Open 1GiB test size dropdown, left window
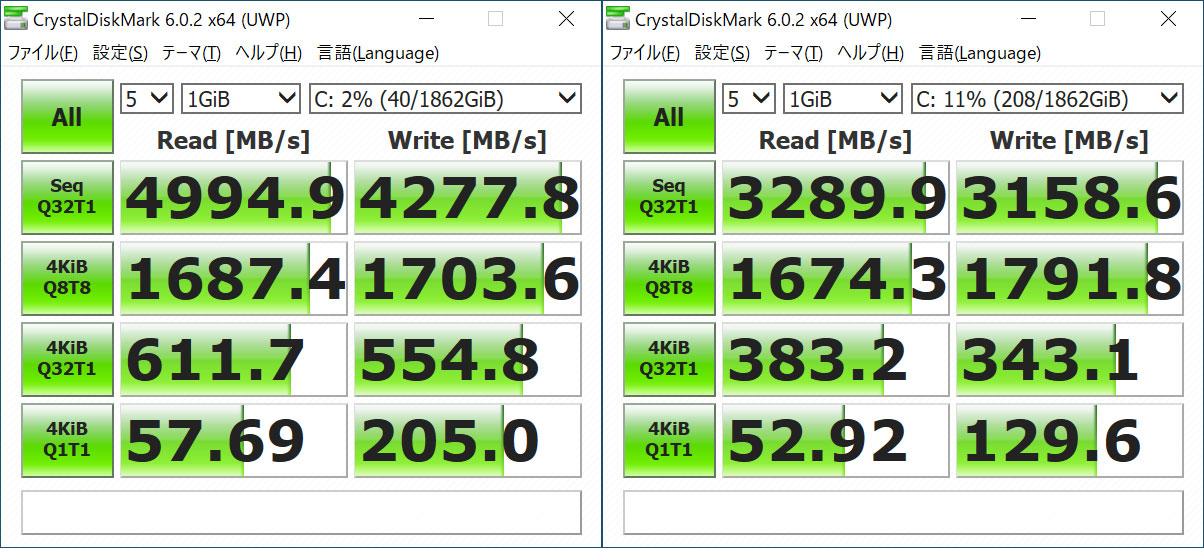Viewport: 1204px width, 548px height. (x=241, y=98)
